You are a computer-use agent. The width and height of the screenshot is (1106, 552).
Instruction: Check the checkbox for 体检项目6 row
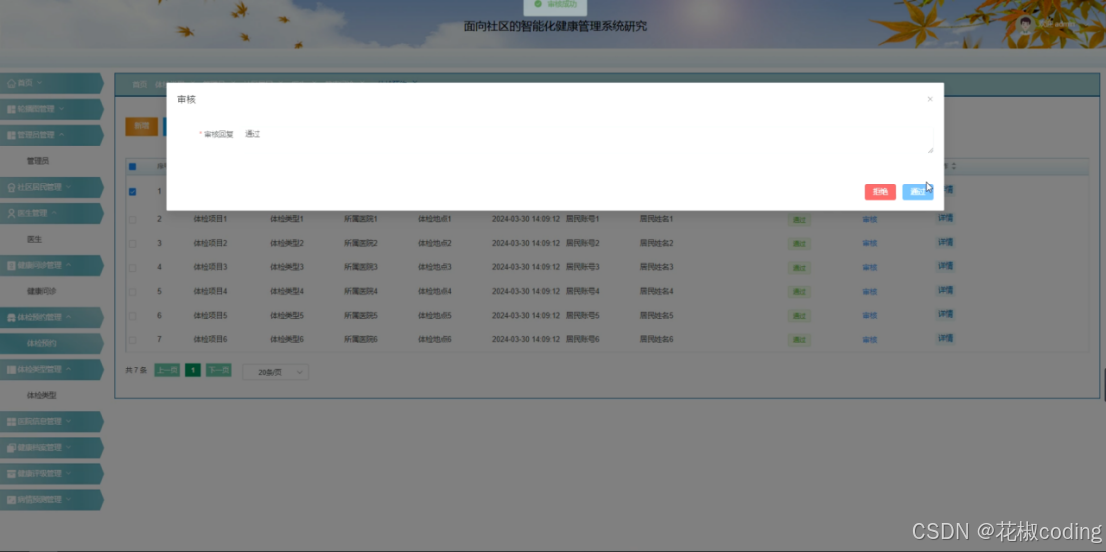click(x=132, y=340)
